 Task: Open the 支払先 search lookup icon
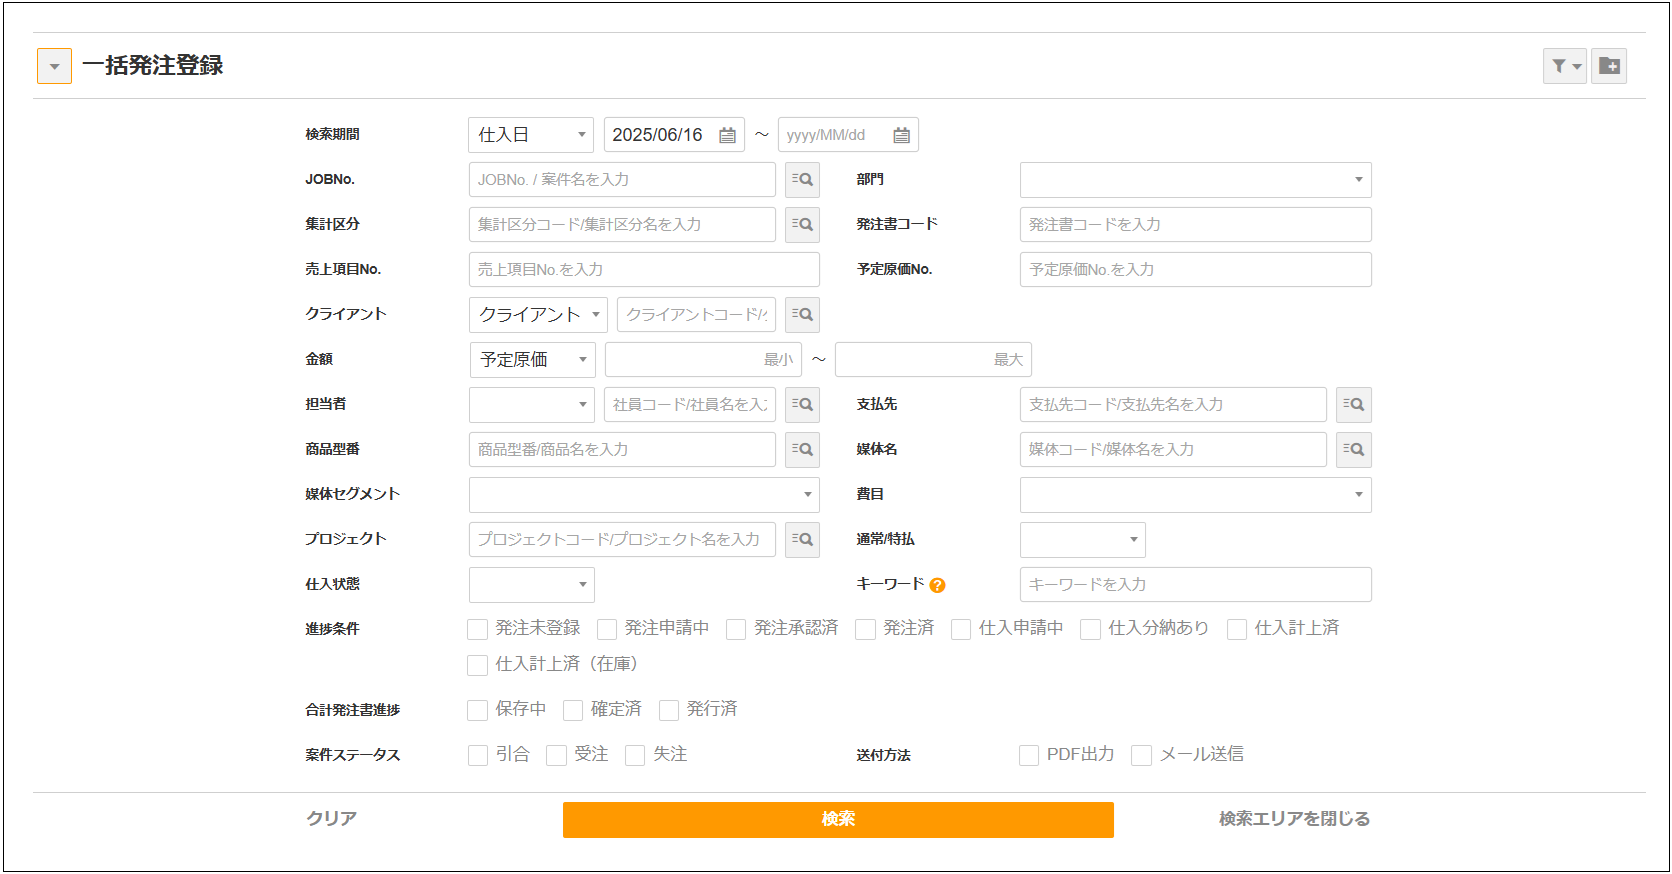pos(1354,405)
